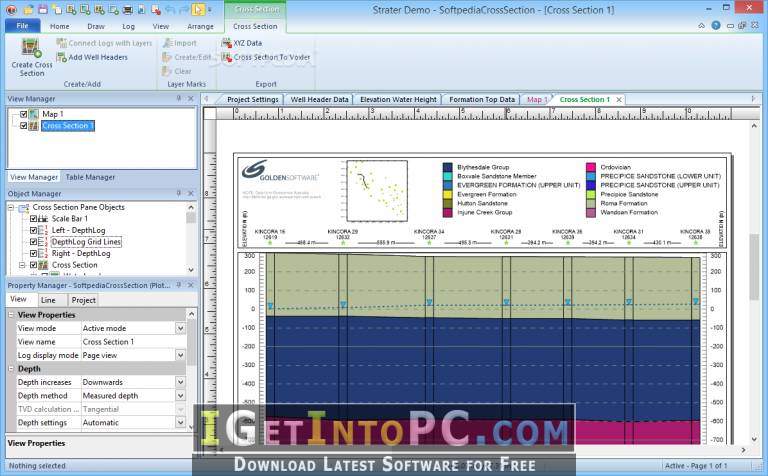Click the Blythesdale Group legend color swatch

(x=448, y=167)
